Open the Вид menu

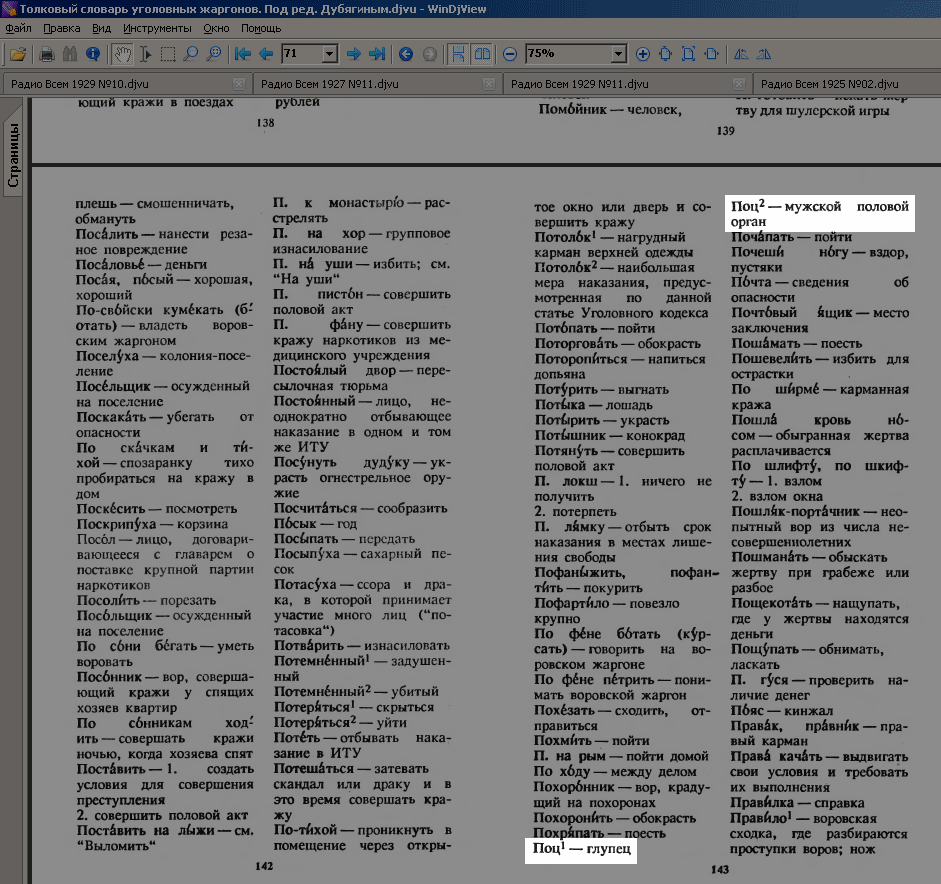(101, 28)
